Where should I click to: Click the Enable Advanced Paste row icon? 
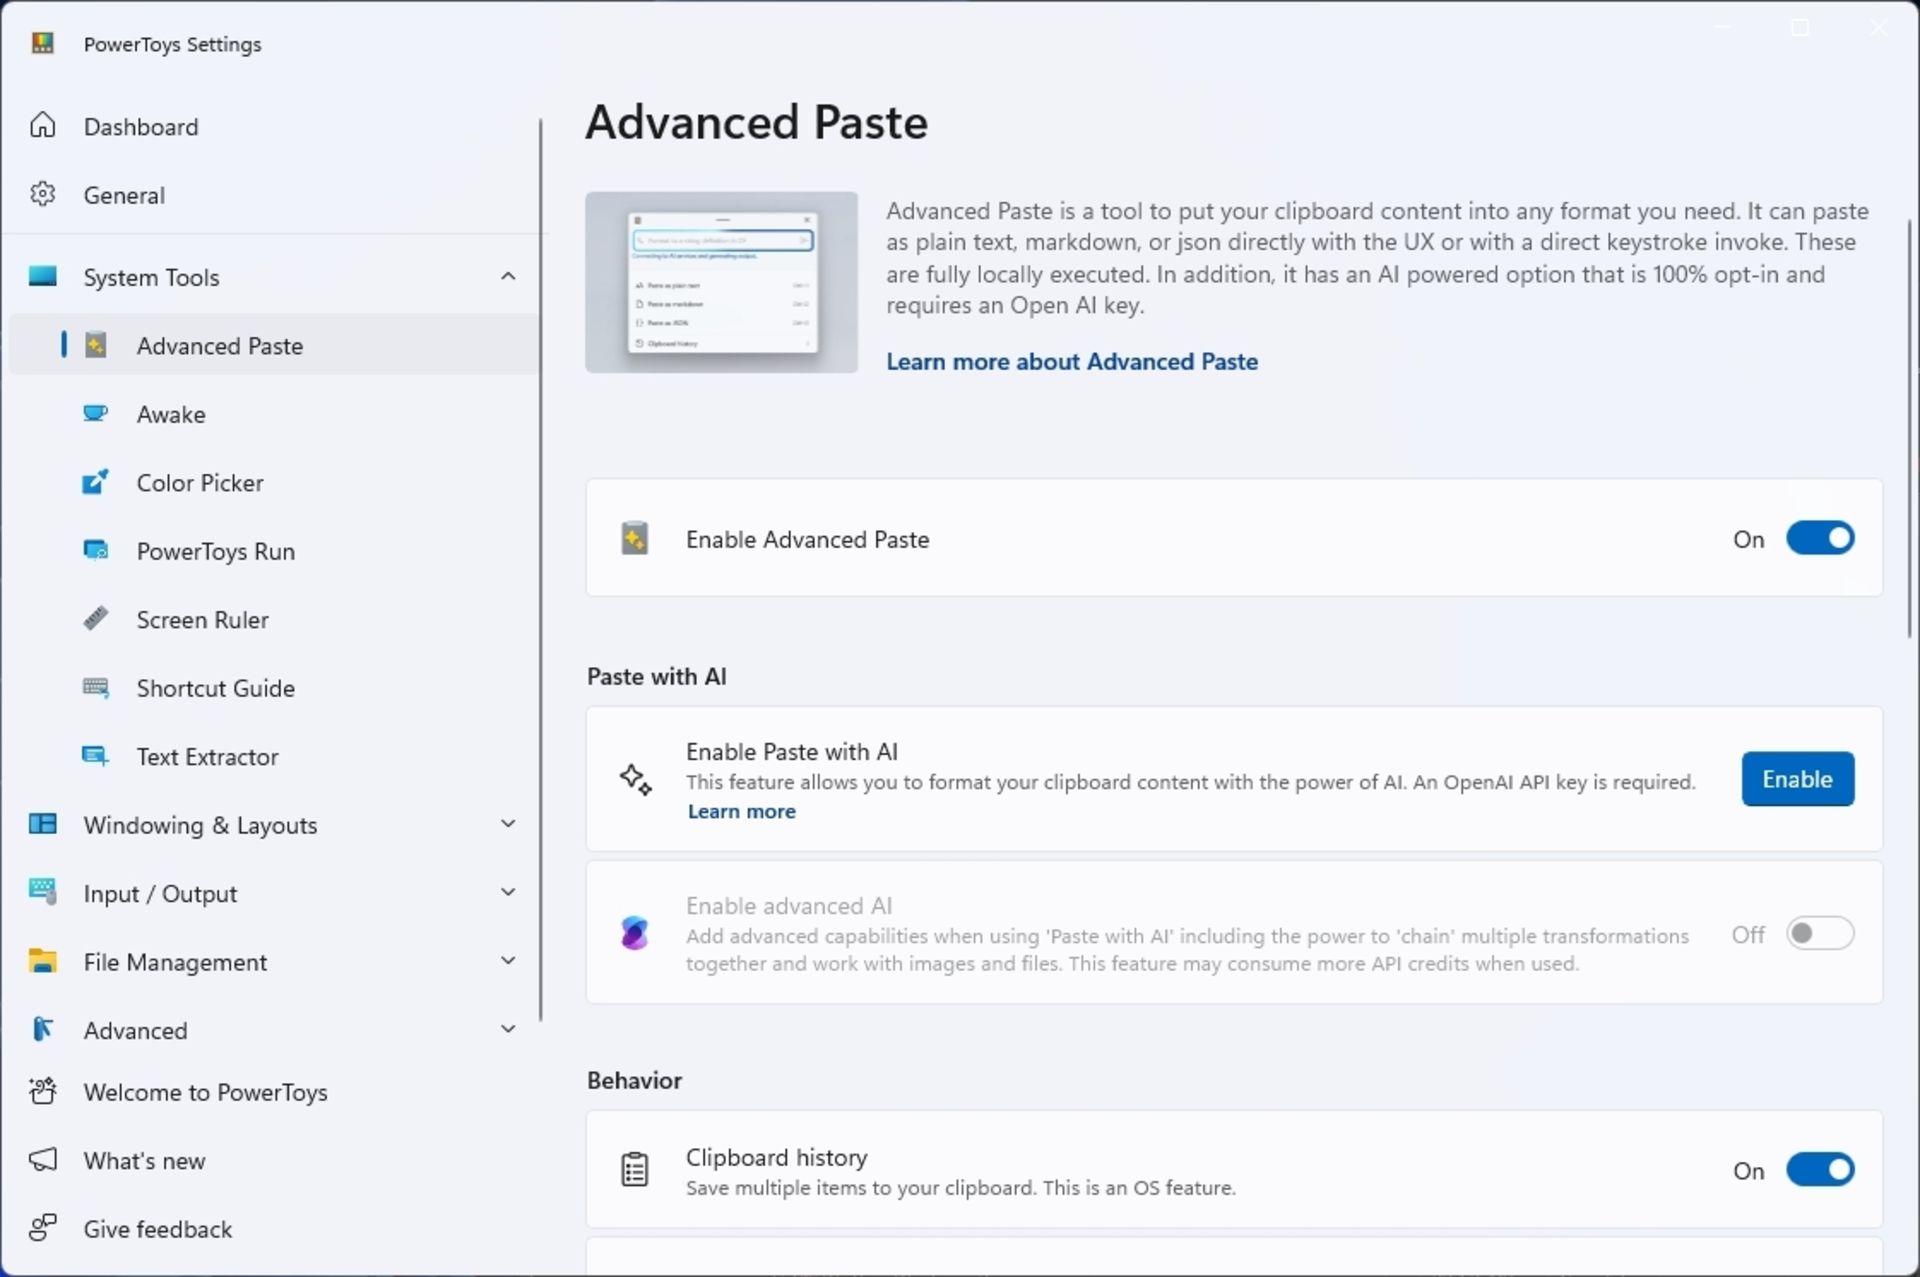click(635, 538)
